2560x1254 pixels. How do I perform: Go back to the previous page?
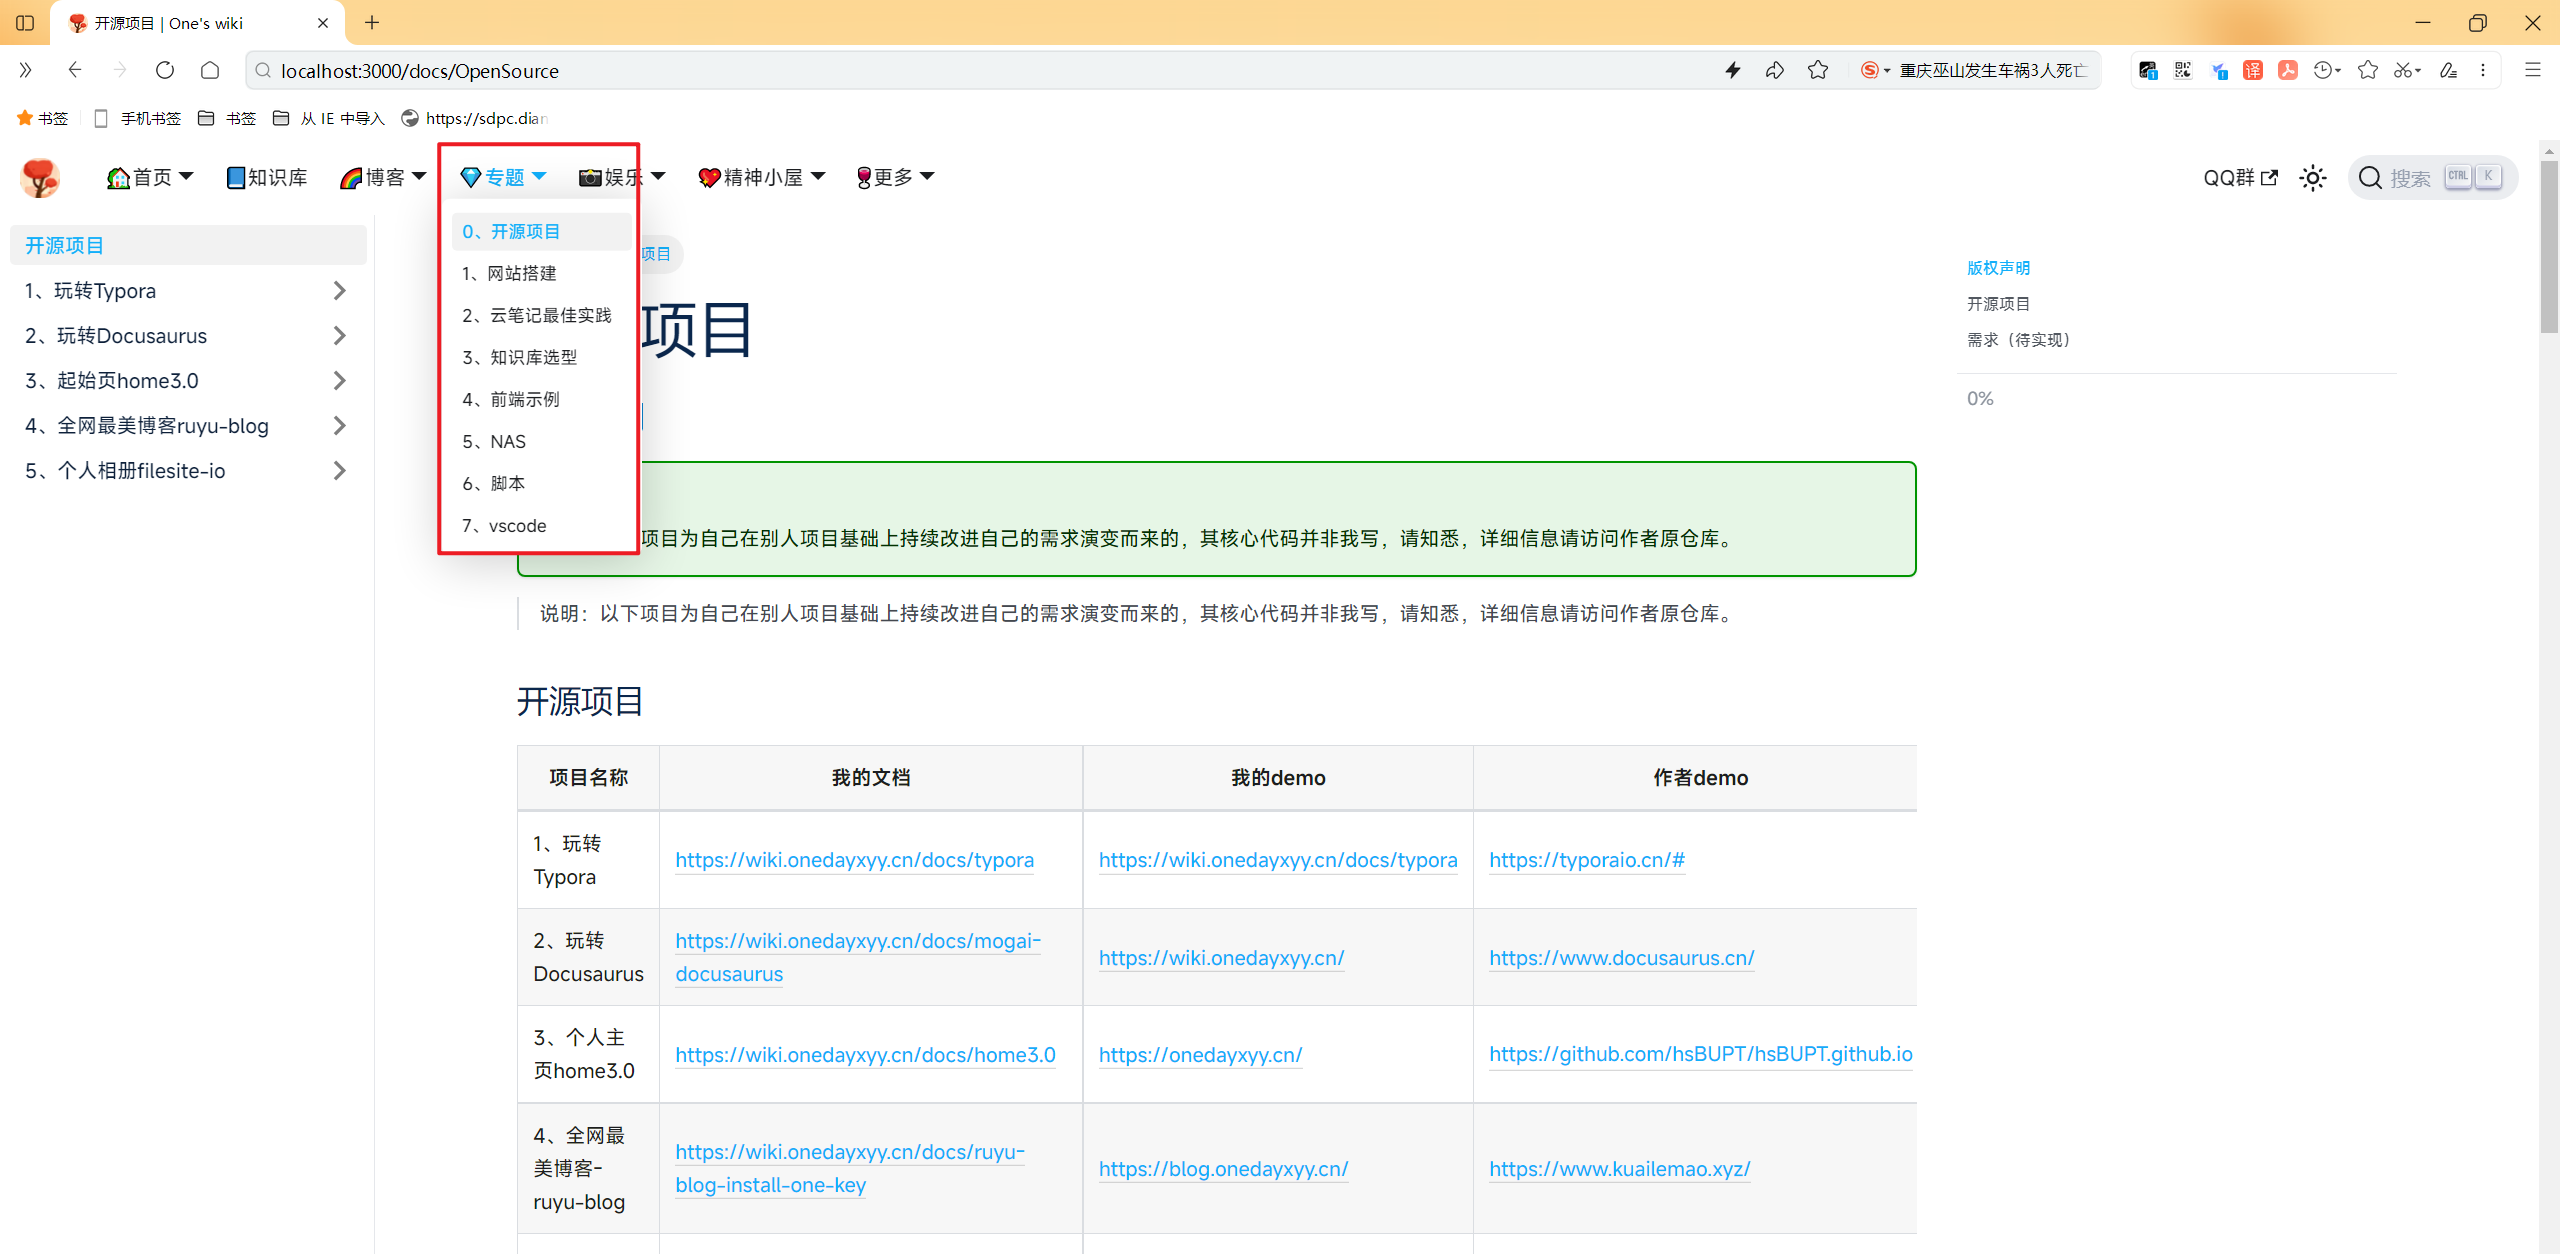74,70
